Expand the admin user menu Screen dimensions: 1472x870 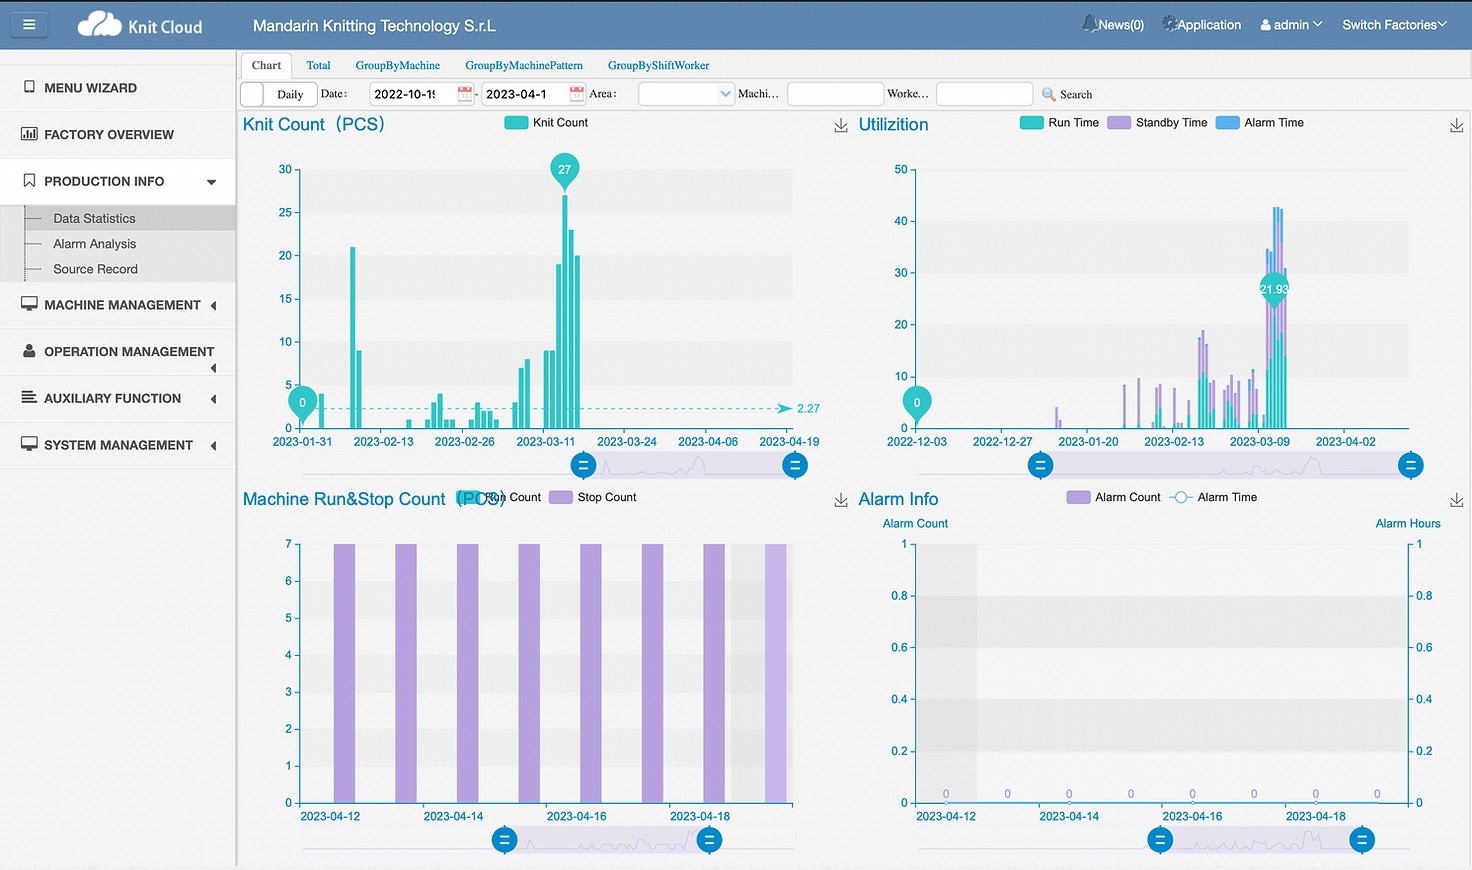point(1291,25)
